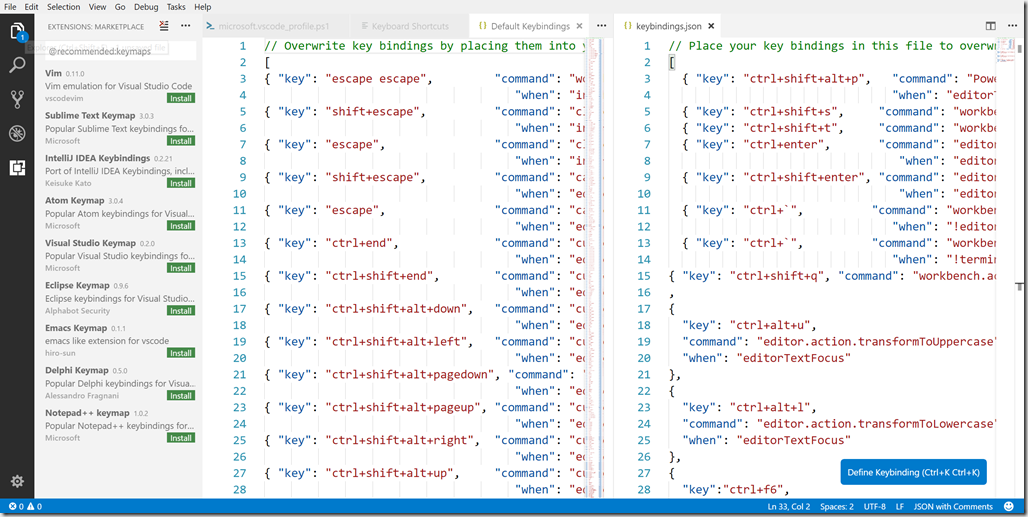
Task: Select Visual Studio Keymap entry title
Action: (x=90, y=242)
